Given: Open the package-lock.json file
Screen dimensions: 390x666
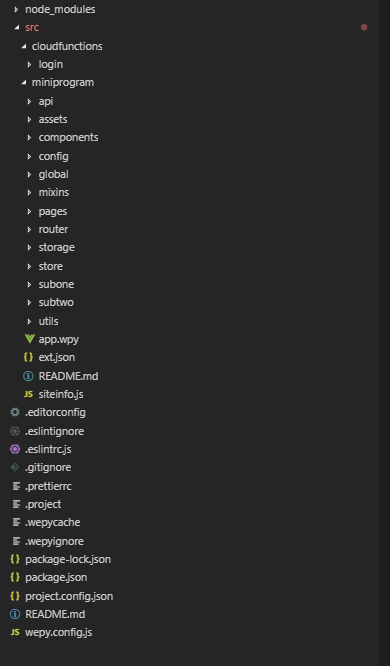Looking at the screenshot, I should pyautogui.click(x=68, y=559).
